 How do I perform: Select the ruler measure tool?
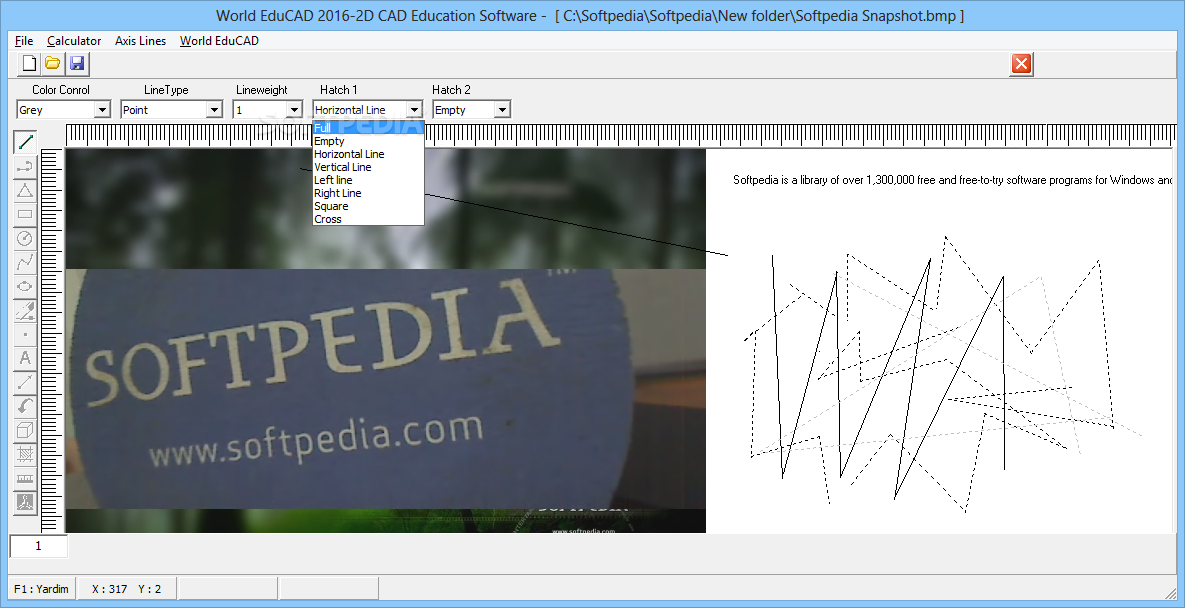coord(25,479)
